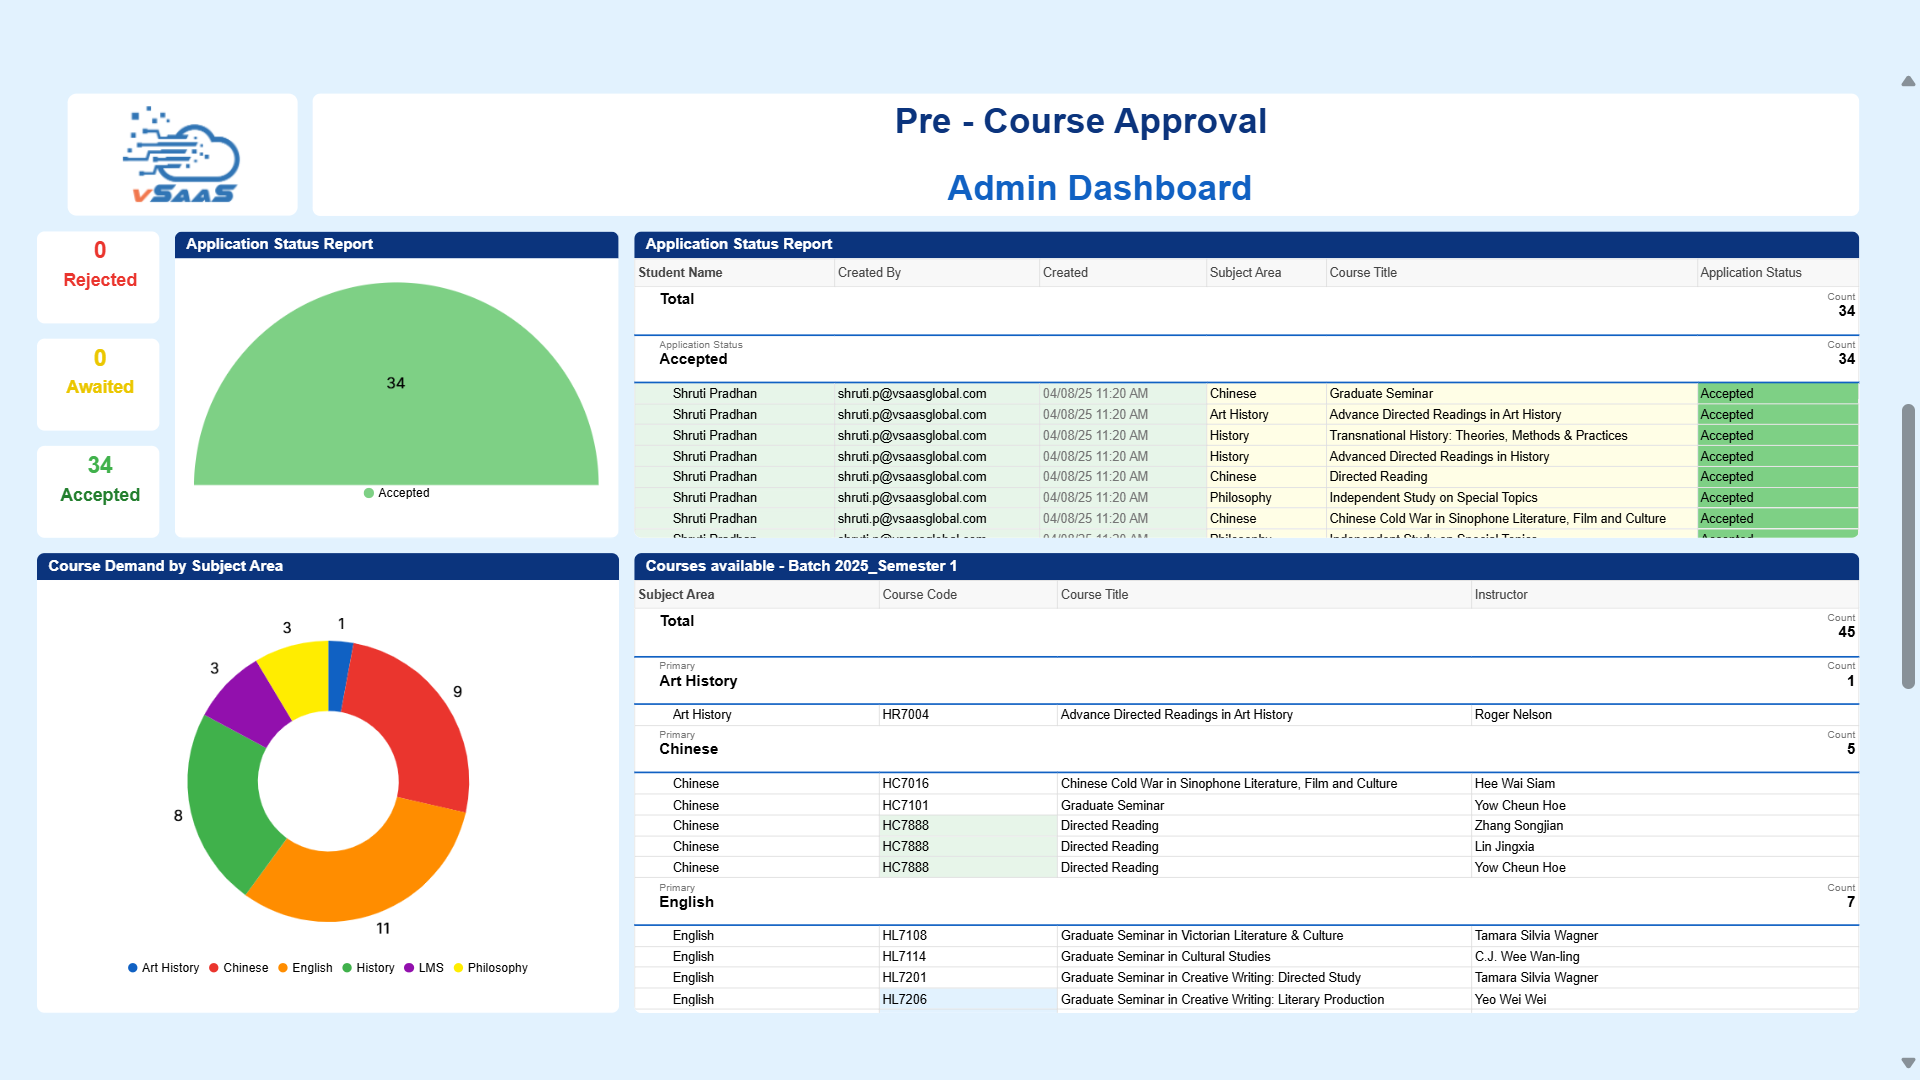
Task: Toggle History legend dot
Action: click(x=347, y=968)
